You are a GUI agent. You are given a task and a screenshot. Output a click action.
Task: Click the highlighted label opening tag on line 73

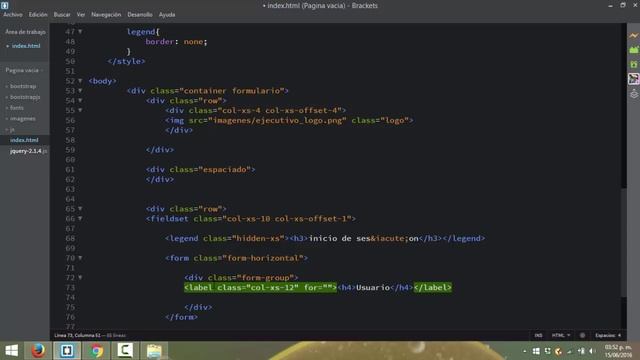(260, 287)
